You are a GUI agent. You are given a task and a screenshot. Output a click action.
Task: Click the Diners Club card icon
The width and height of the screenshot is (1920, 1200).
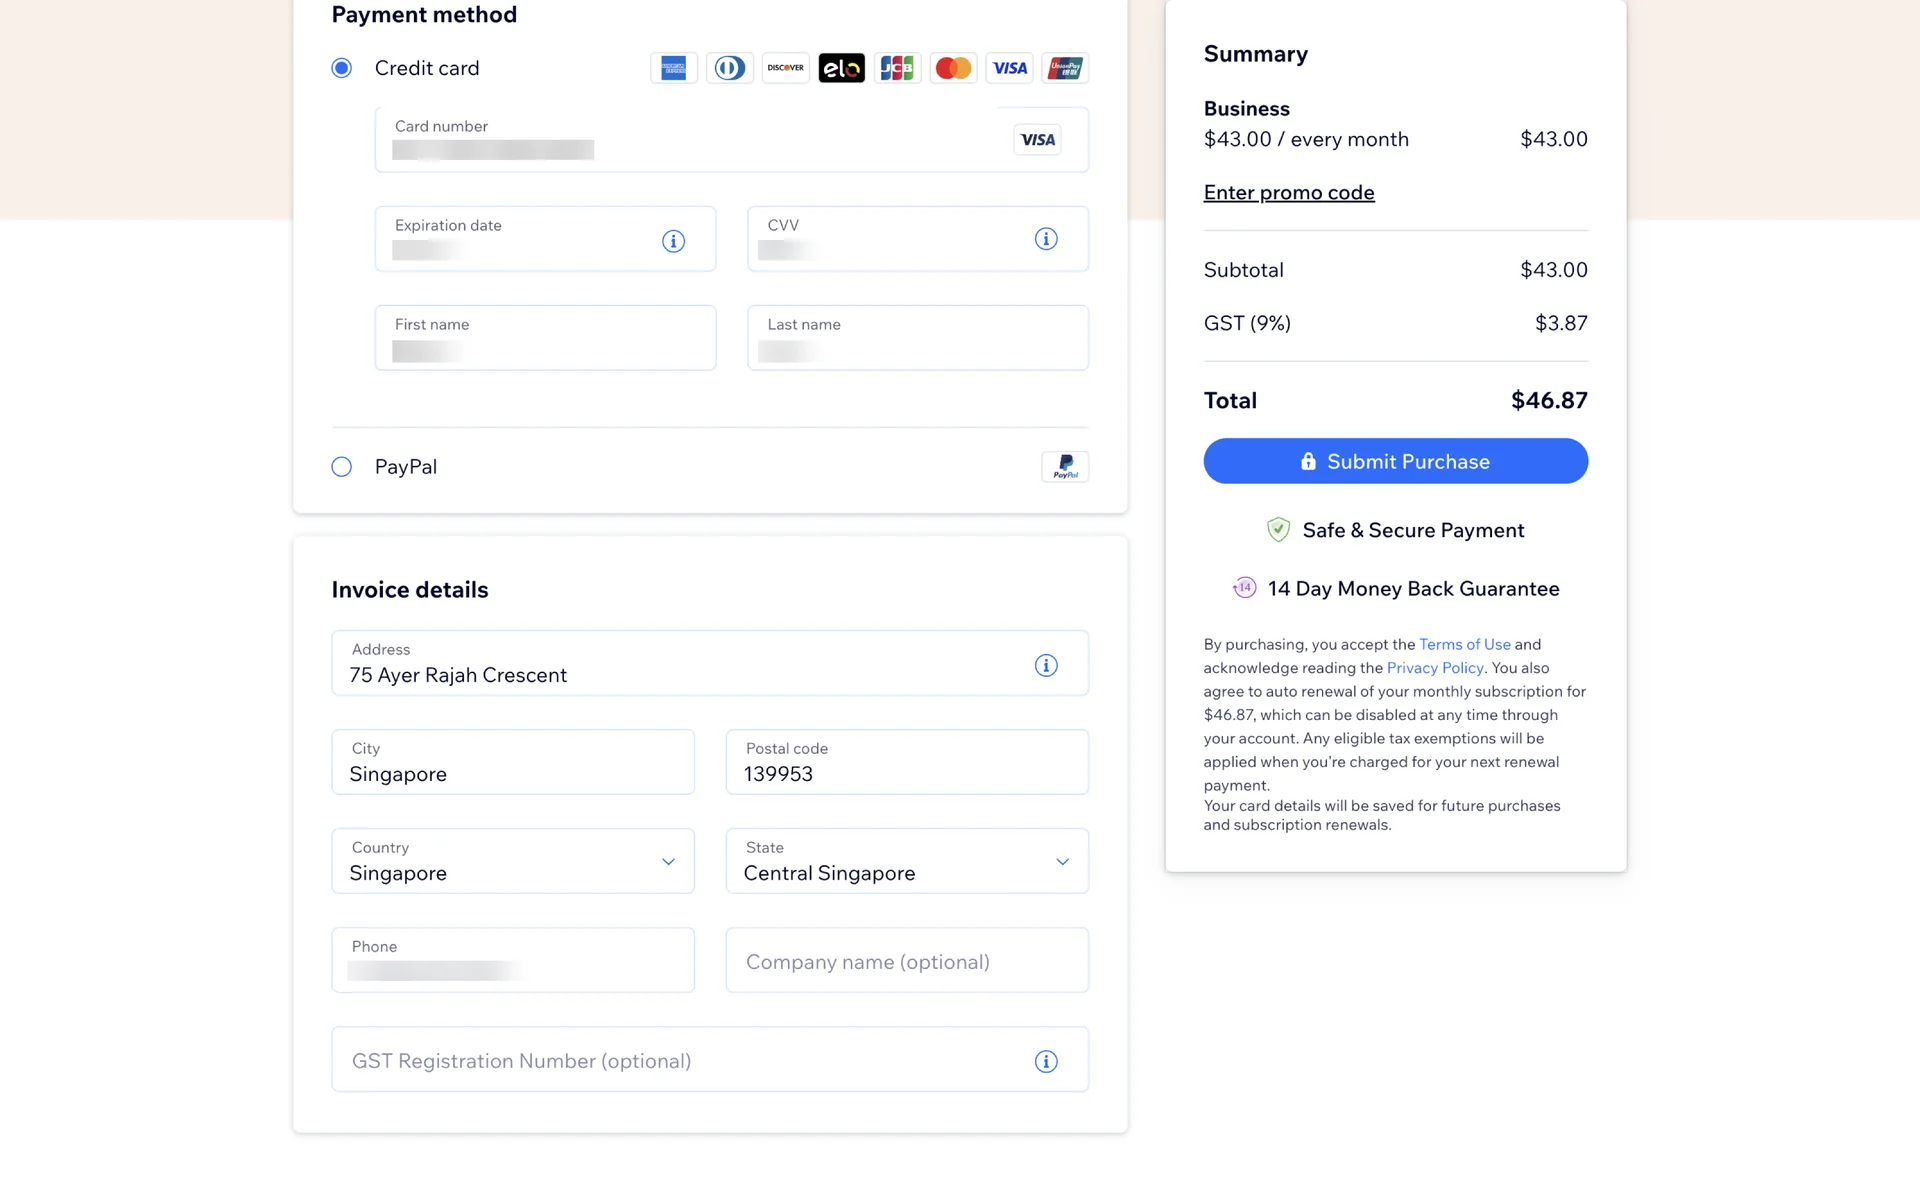(x=729, y=68)
